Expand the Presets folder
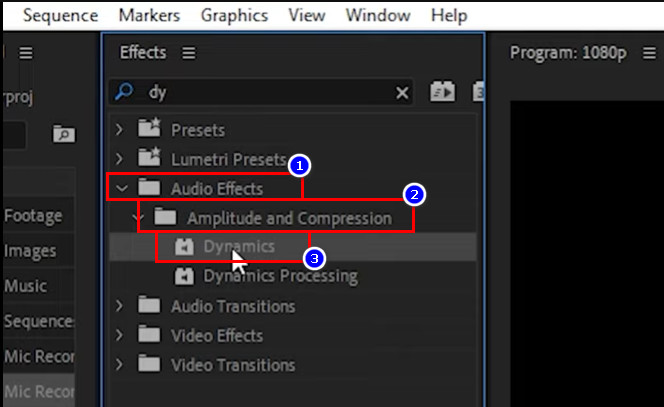 coord(119,130)
